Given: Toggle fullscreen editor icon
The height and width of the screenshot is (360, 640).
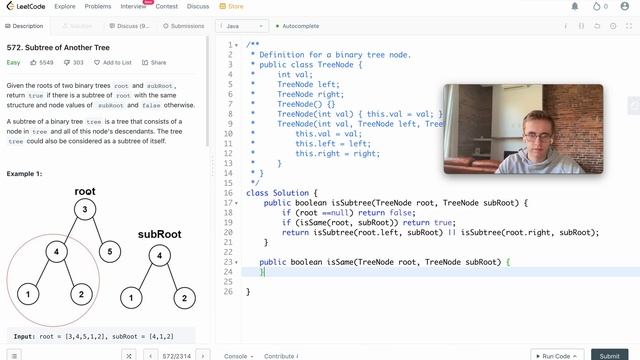Looking at the screenshot, I should coord(629,26).
